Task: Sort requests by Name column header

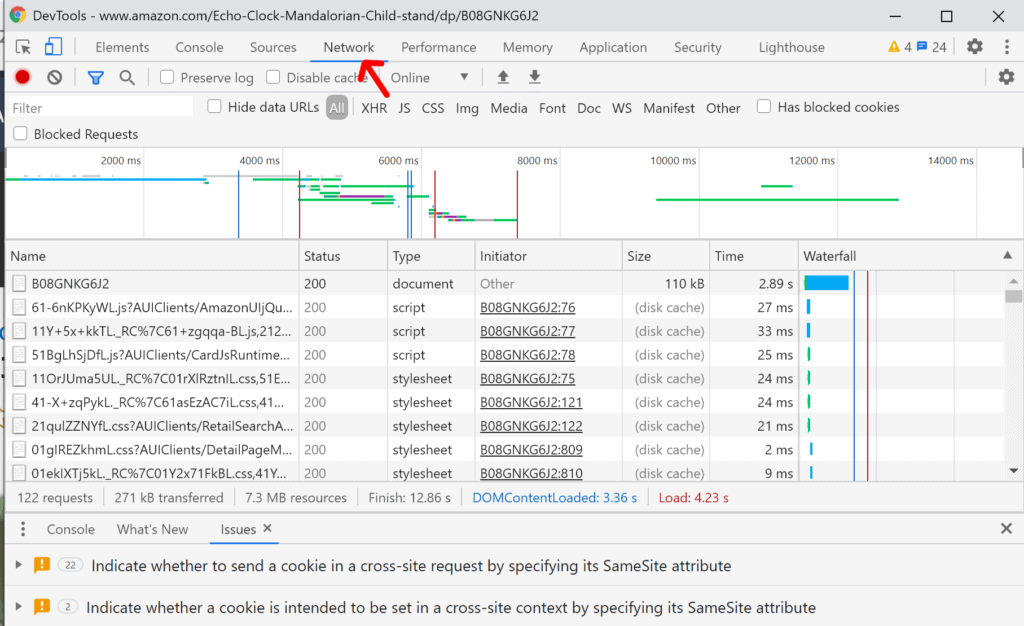Action: click(153, 256)
